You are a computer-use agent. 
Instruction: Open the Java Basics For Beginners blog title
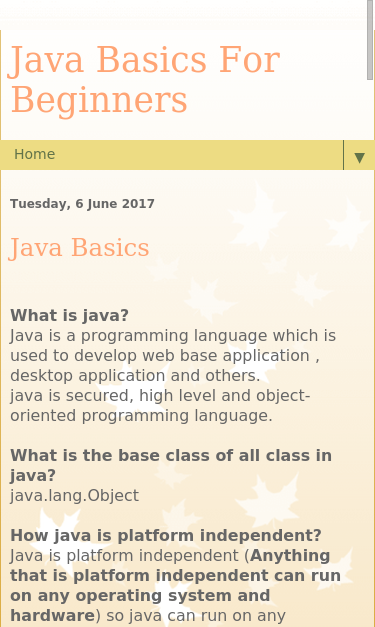pyautogui.click(x=144, y=79)
